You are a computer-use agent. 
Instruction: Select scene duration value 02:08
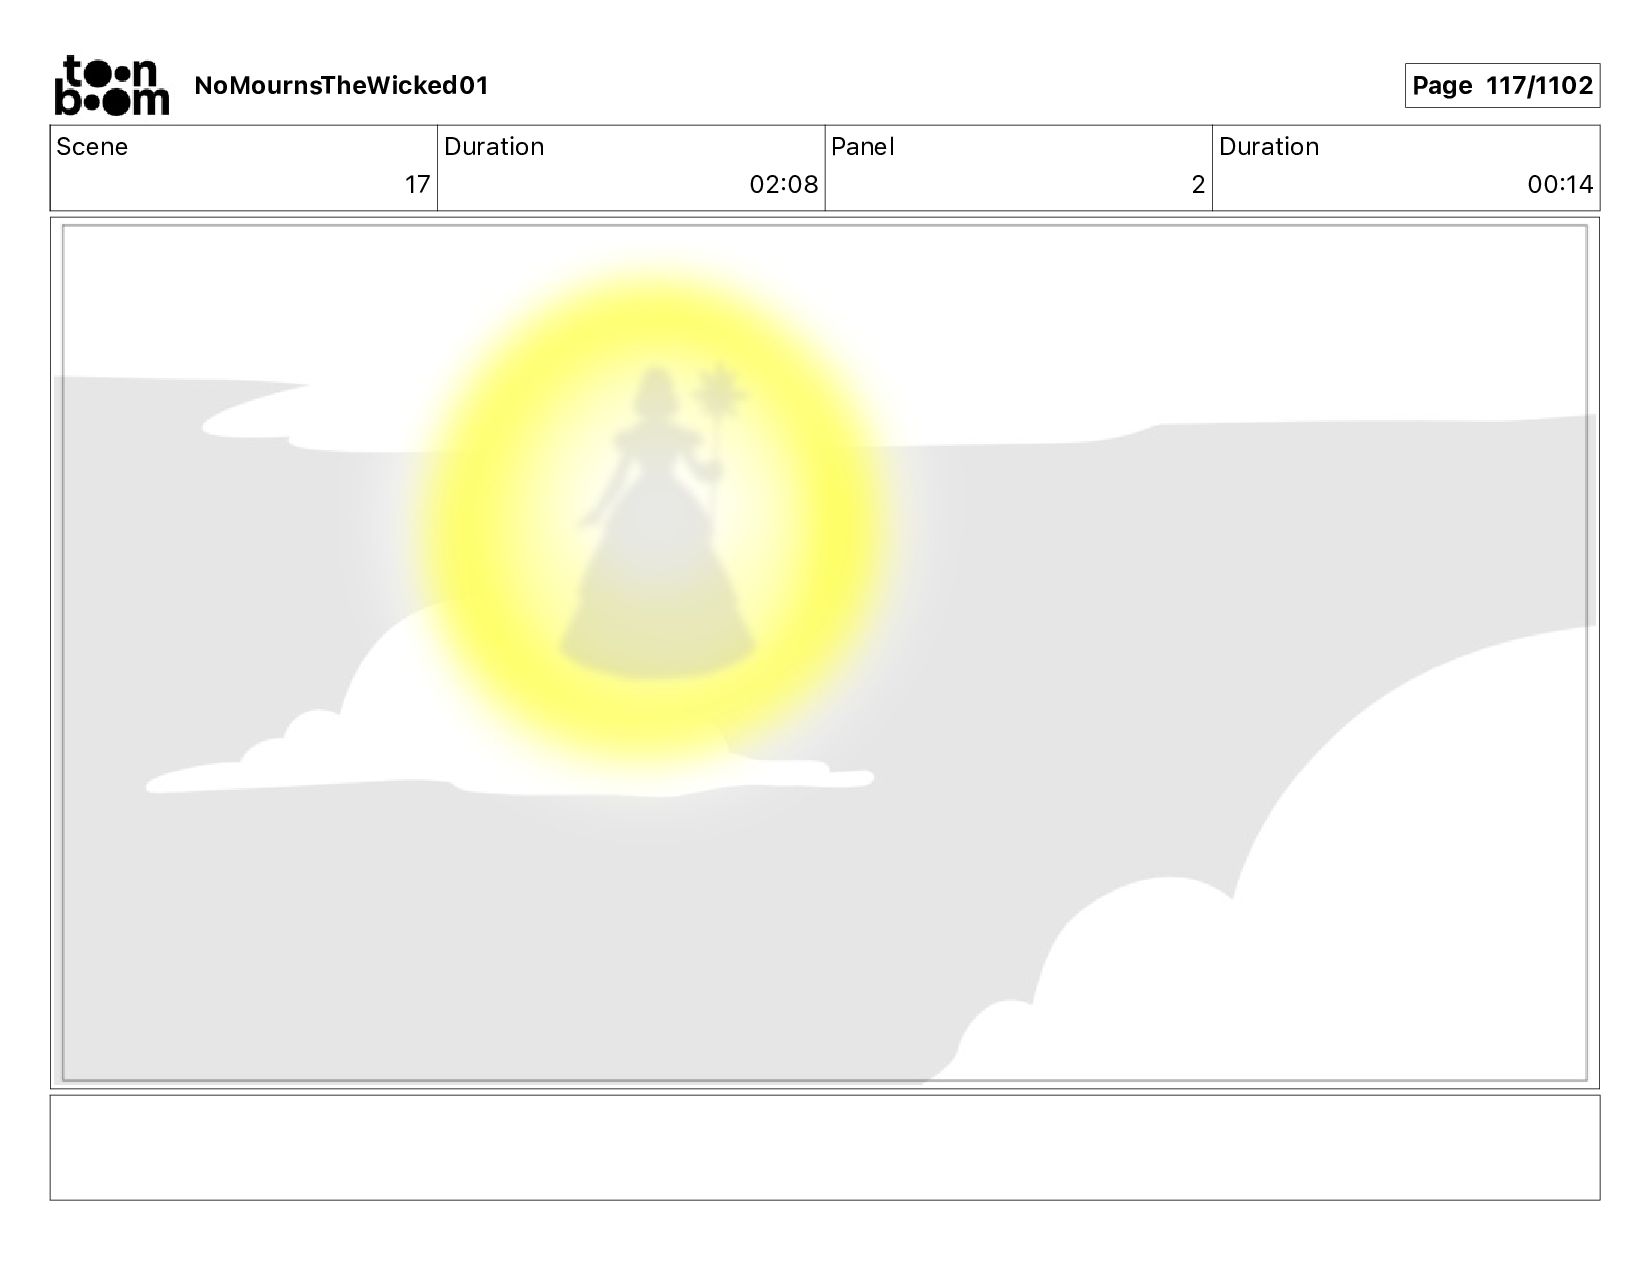pyautogui.click(x=784, y=185)
